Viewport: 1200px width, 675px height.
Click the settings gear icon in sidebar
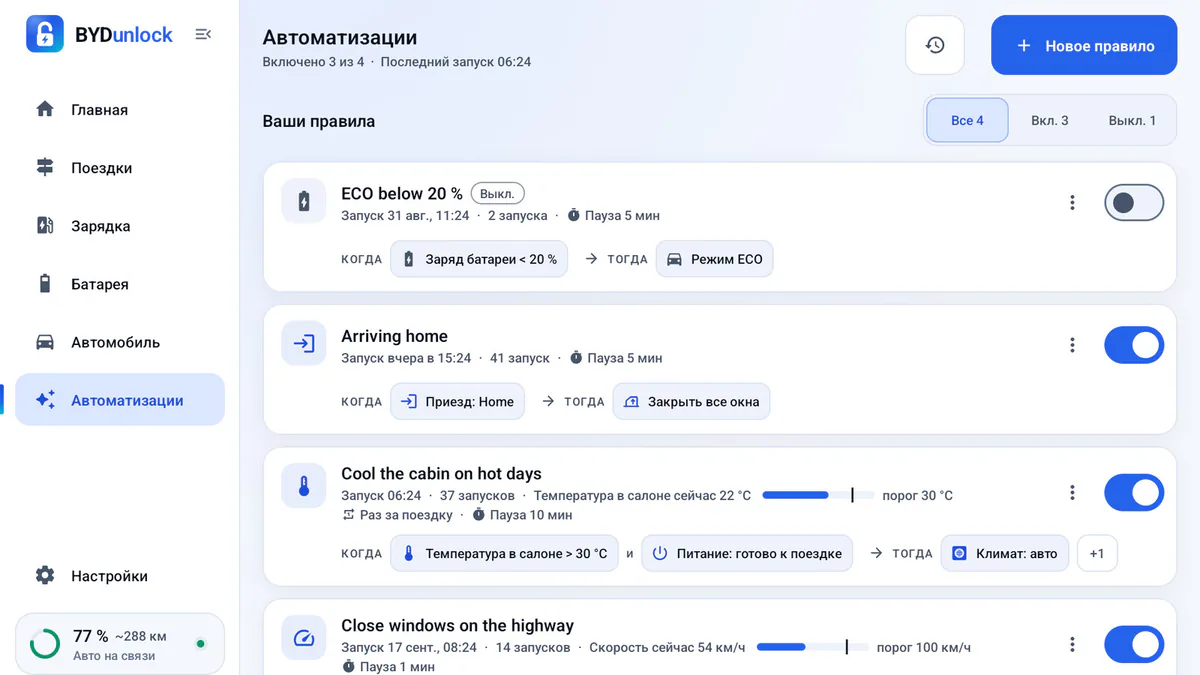45,576
